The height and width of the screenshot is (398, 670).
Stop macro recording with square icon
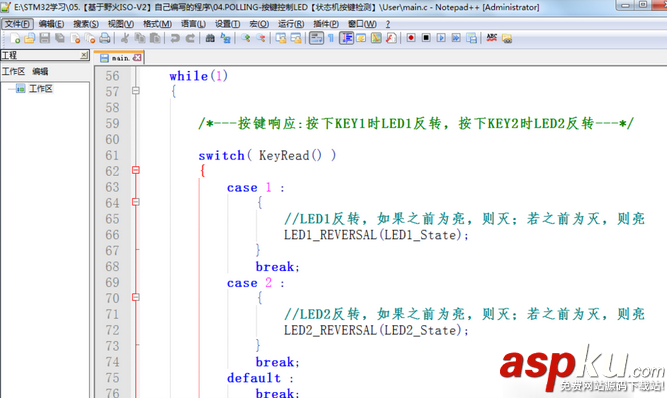pos(426,38)
